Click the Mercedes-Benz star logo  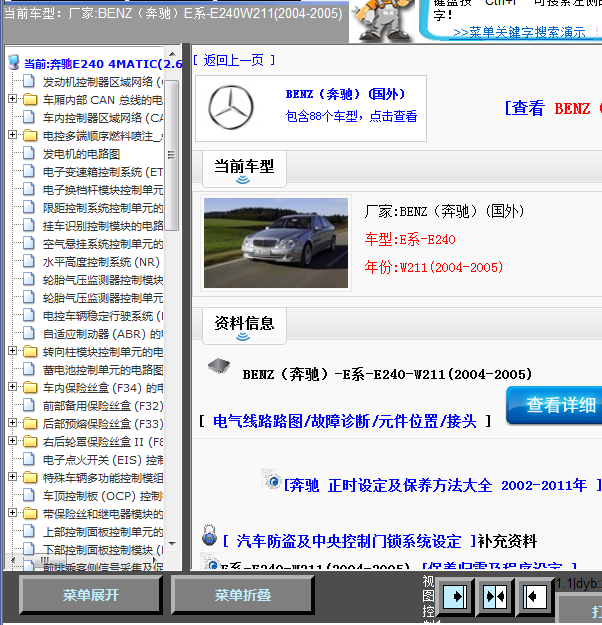click(231, 108)
